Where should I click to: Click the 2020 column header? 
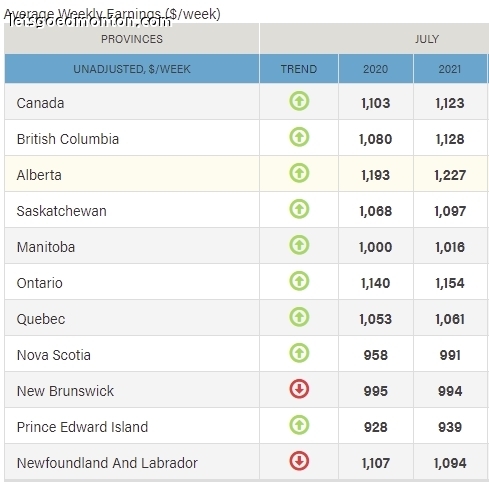(x=376, y=69)
